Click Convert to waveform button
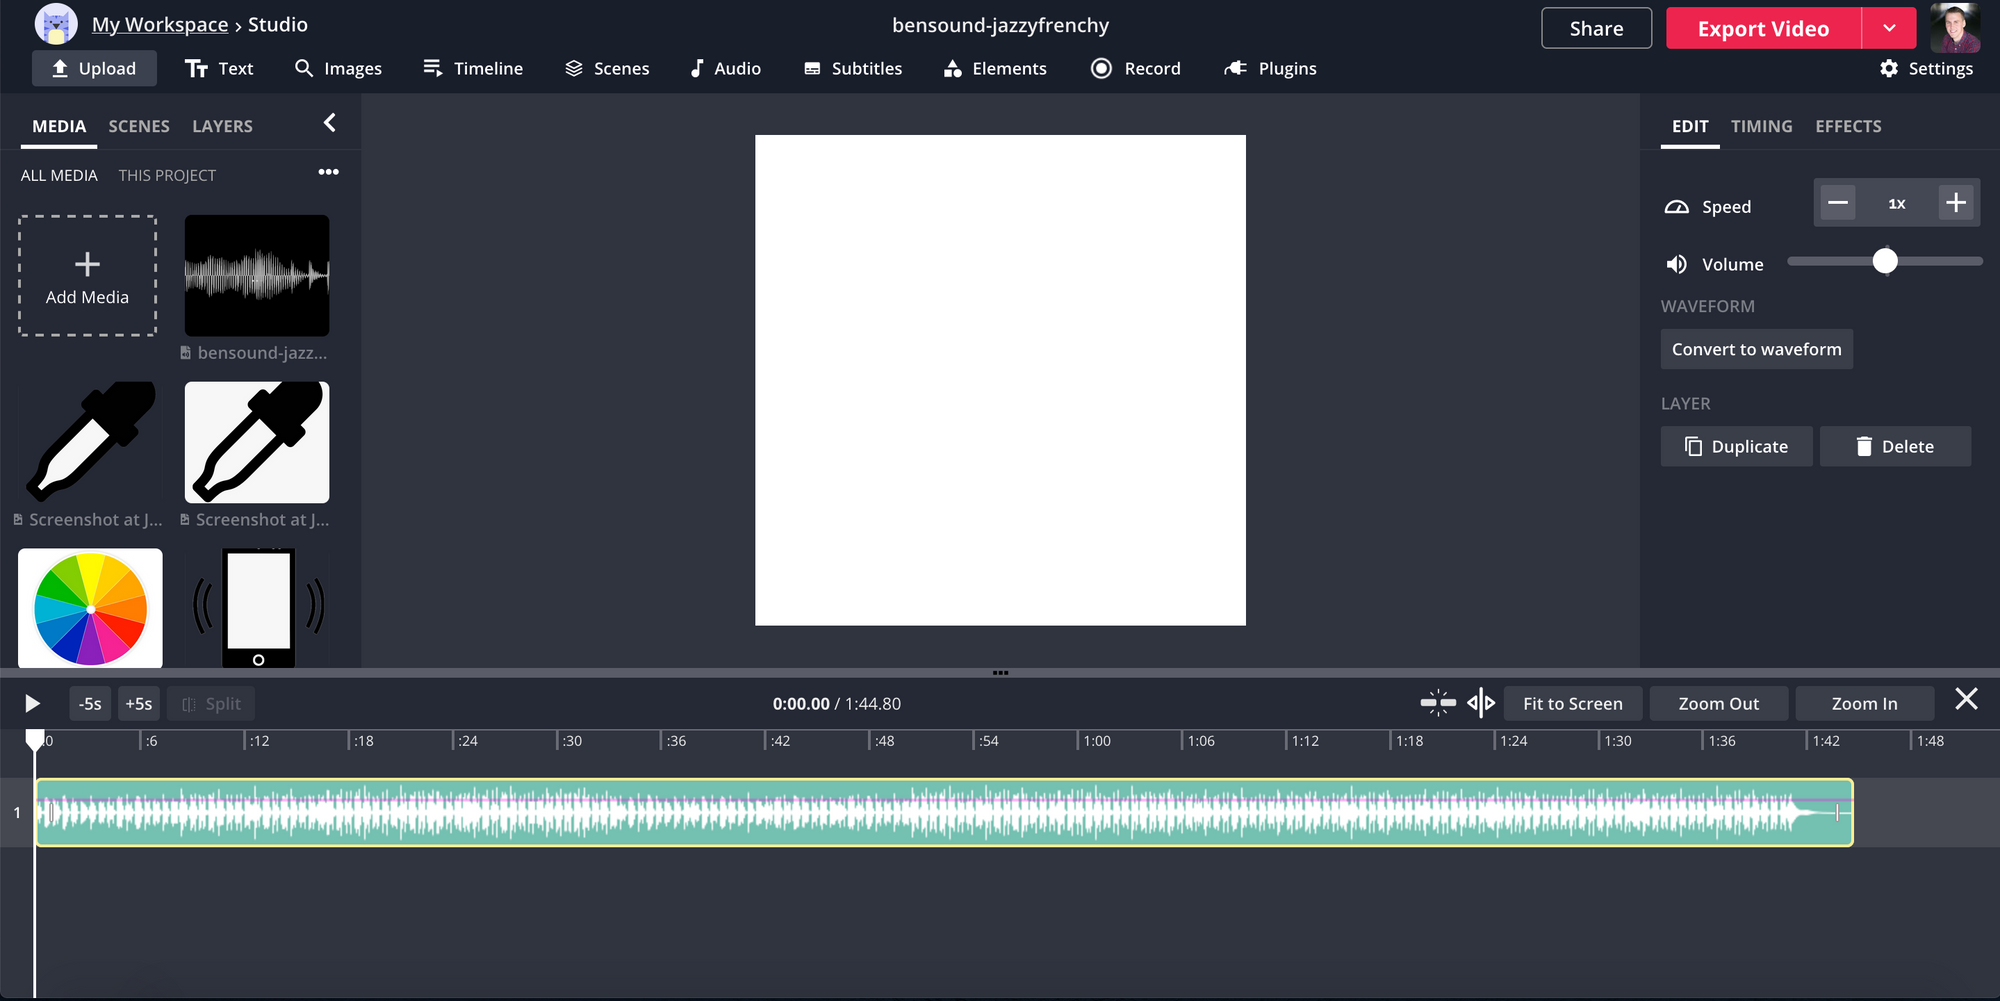Viewport: 2000px width, 1001px height. (1756, 349)
